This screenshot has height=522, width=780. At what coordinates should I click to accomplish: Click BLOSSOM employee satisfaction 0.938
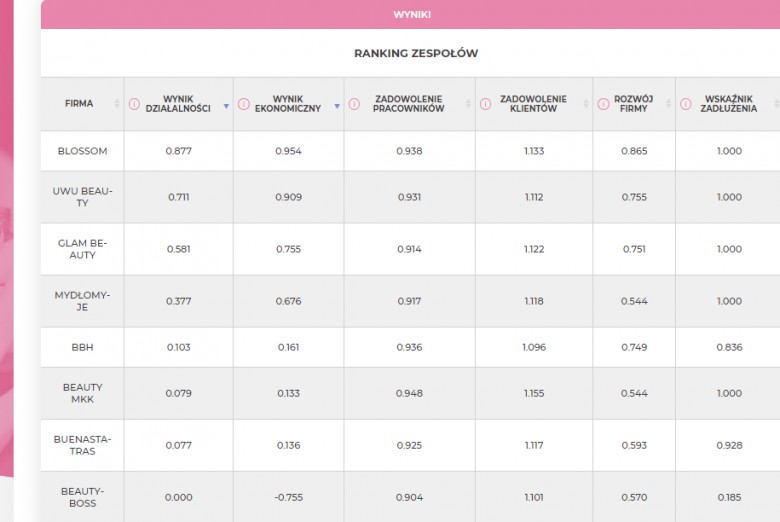tap(409, 151)
